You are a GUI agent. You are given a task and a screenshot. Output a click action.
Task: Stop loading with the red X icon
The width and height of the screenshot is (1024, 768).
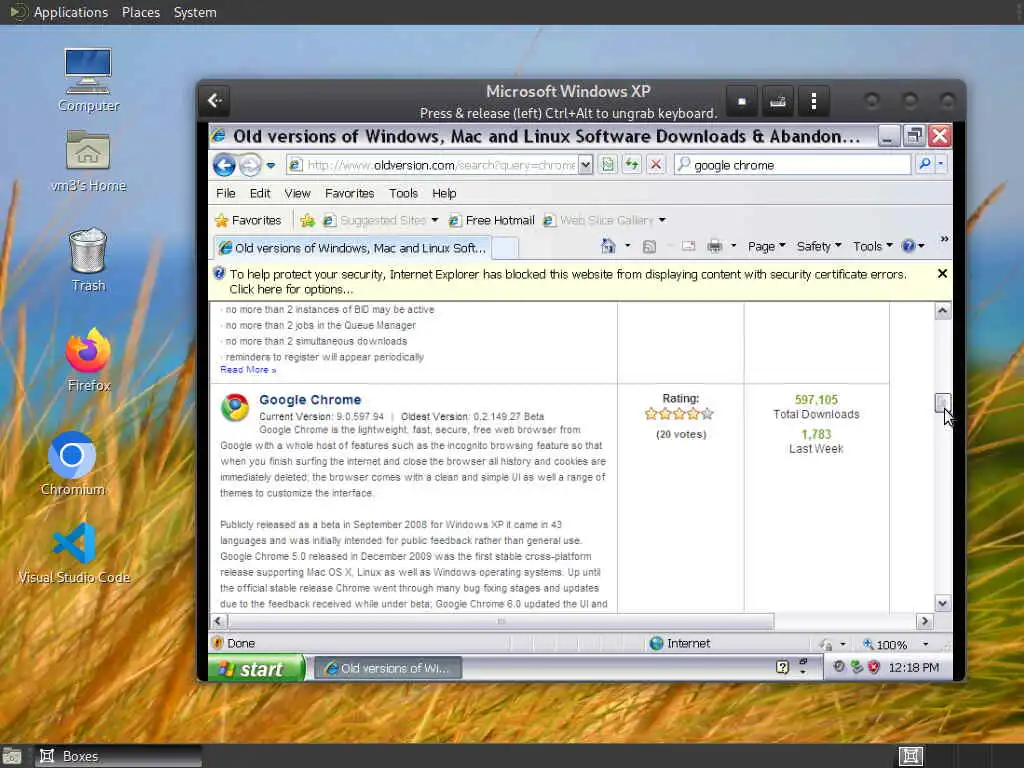(656, 165)
